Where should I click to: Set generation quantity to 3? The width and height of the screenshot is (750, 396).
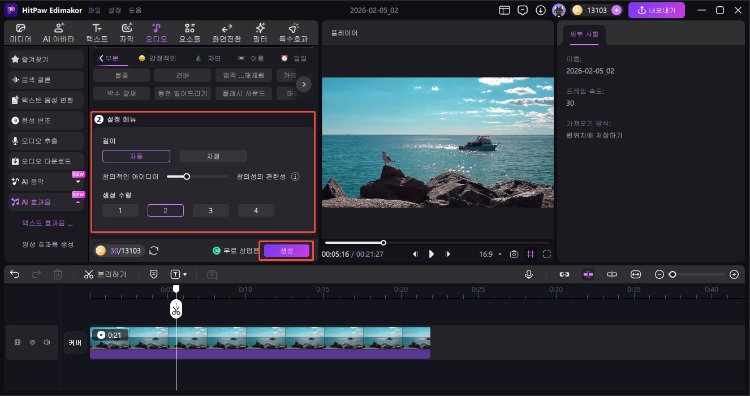click(x=210, y=210)
